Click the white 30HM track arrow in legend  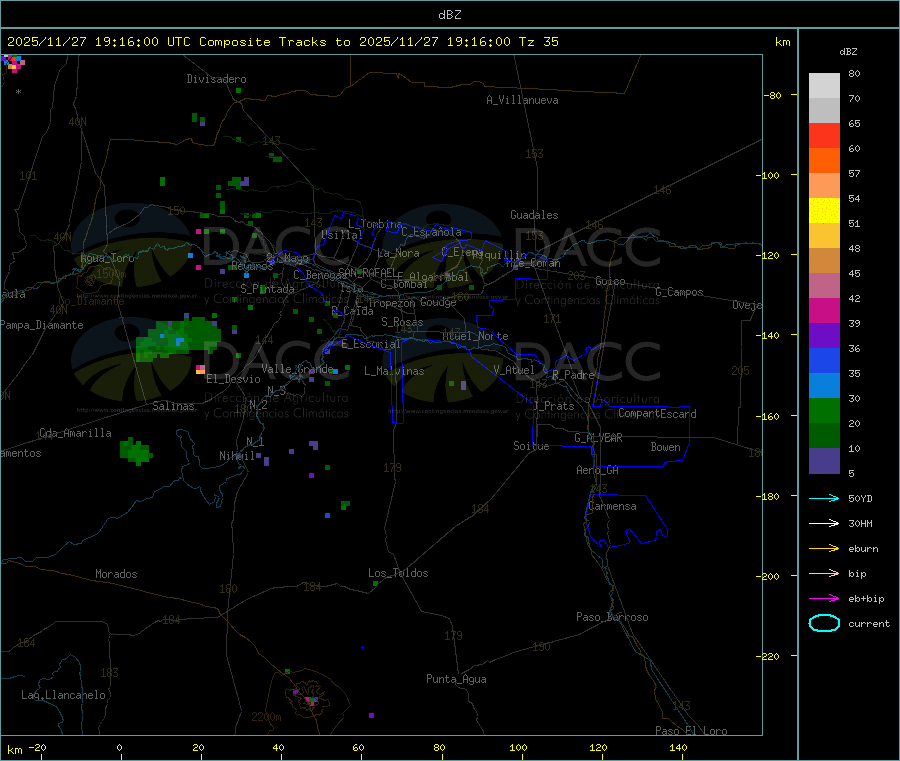[824, 523]
